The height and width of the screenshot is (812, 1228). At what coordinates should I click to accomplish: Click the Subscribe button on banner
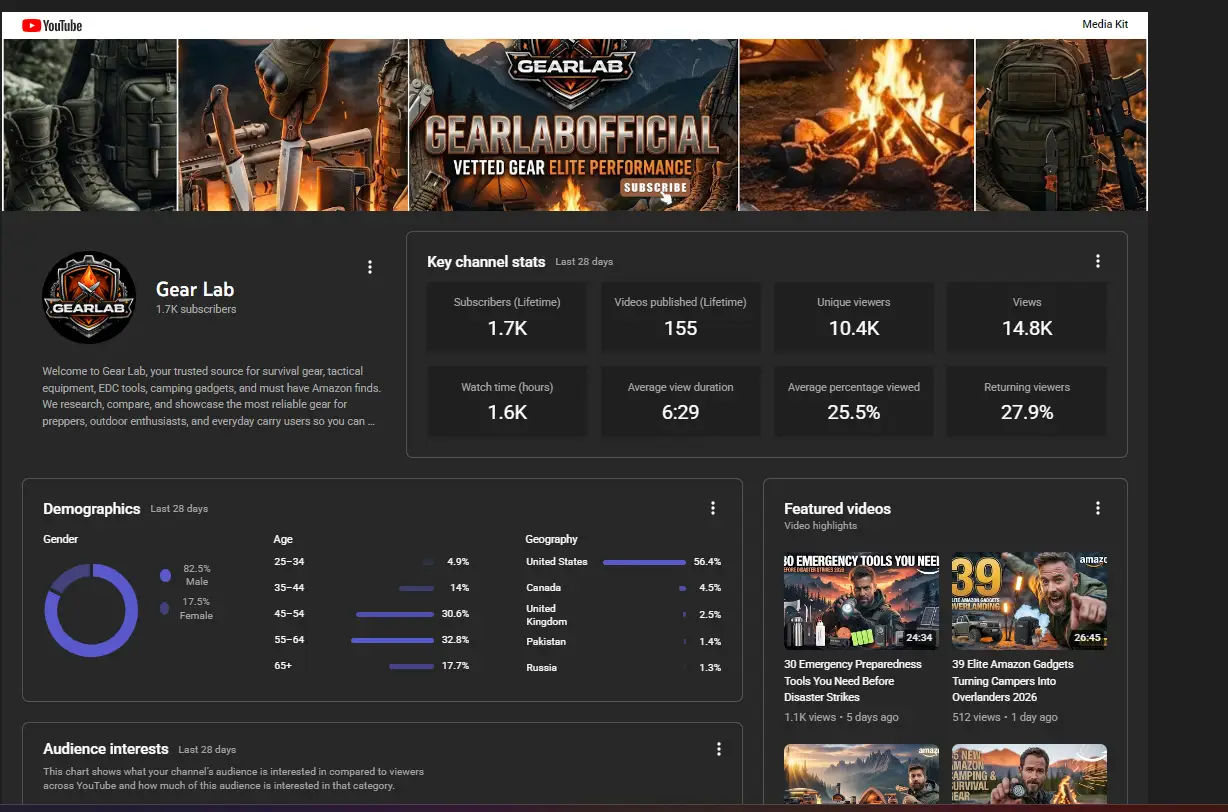(656, 187)
